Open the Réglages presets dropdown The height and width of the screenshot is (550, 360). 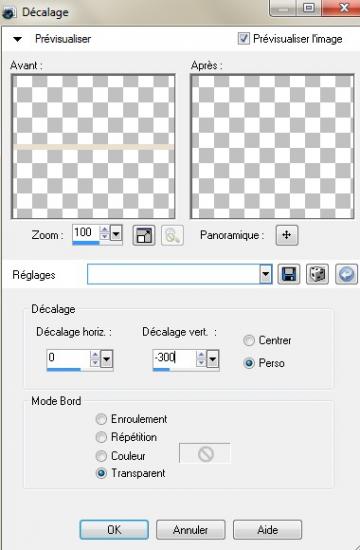pyautogui.click(x=266, y=274)
